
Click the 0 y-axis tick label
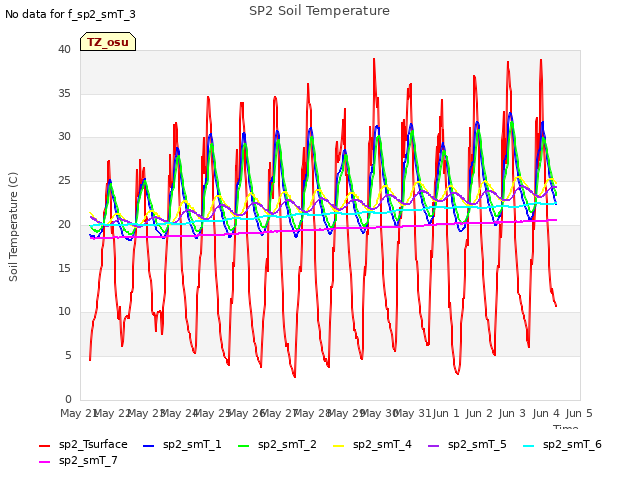click(x=68, y=399)
